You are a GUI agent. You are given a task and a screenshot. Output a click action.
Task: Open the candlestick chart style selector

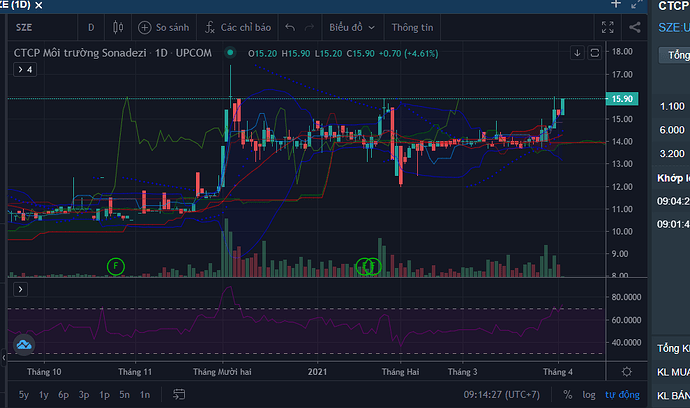point(118,27)
